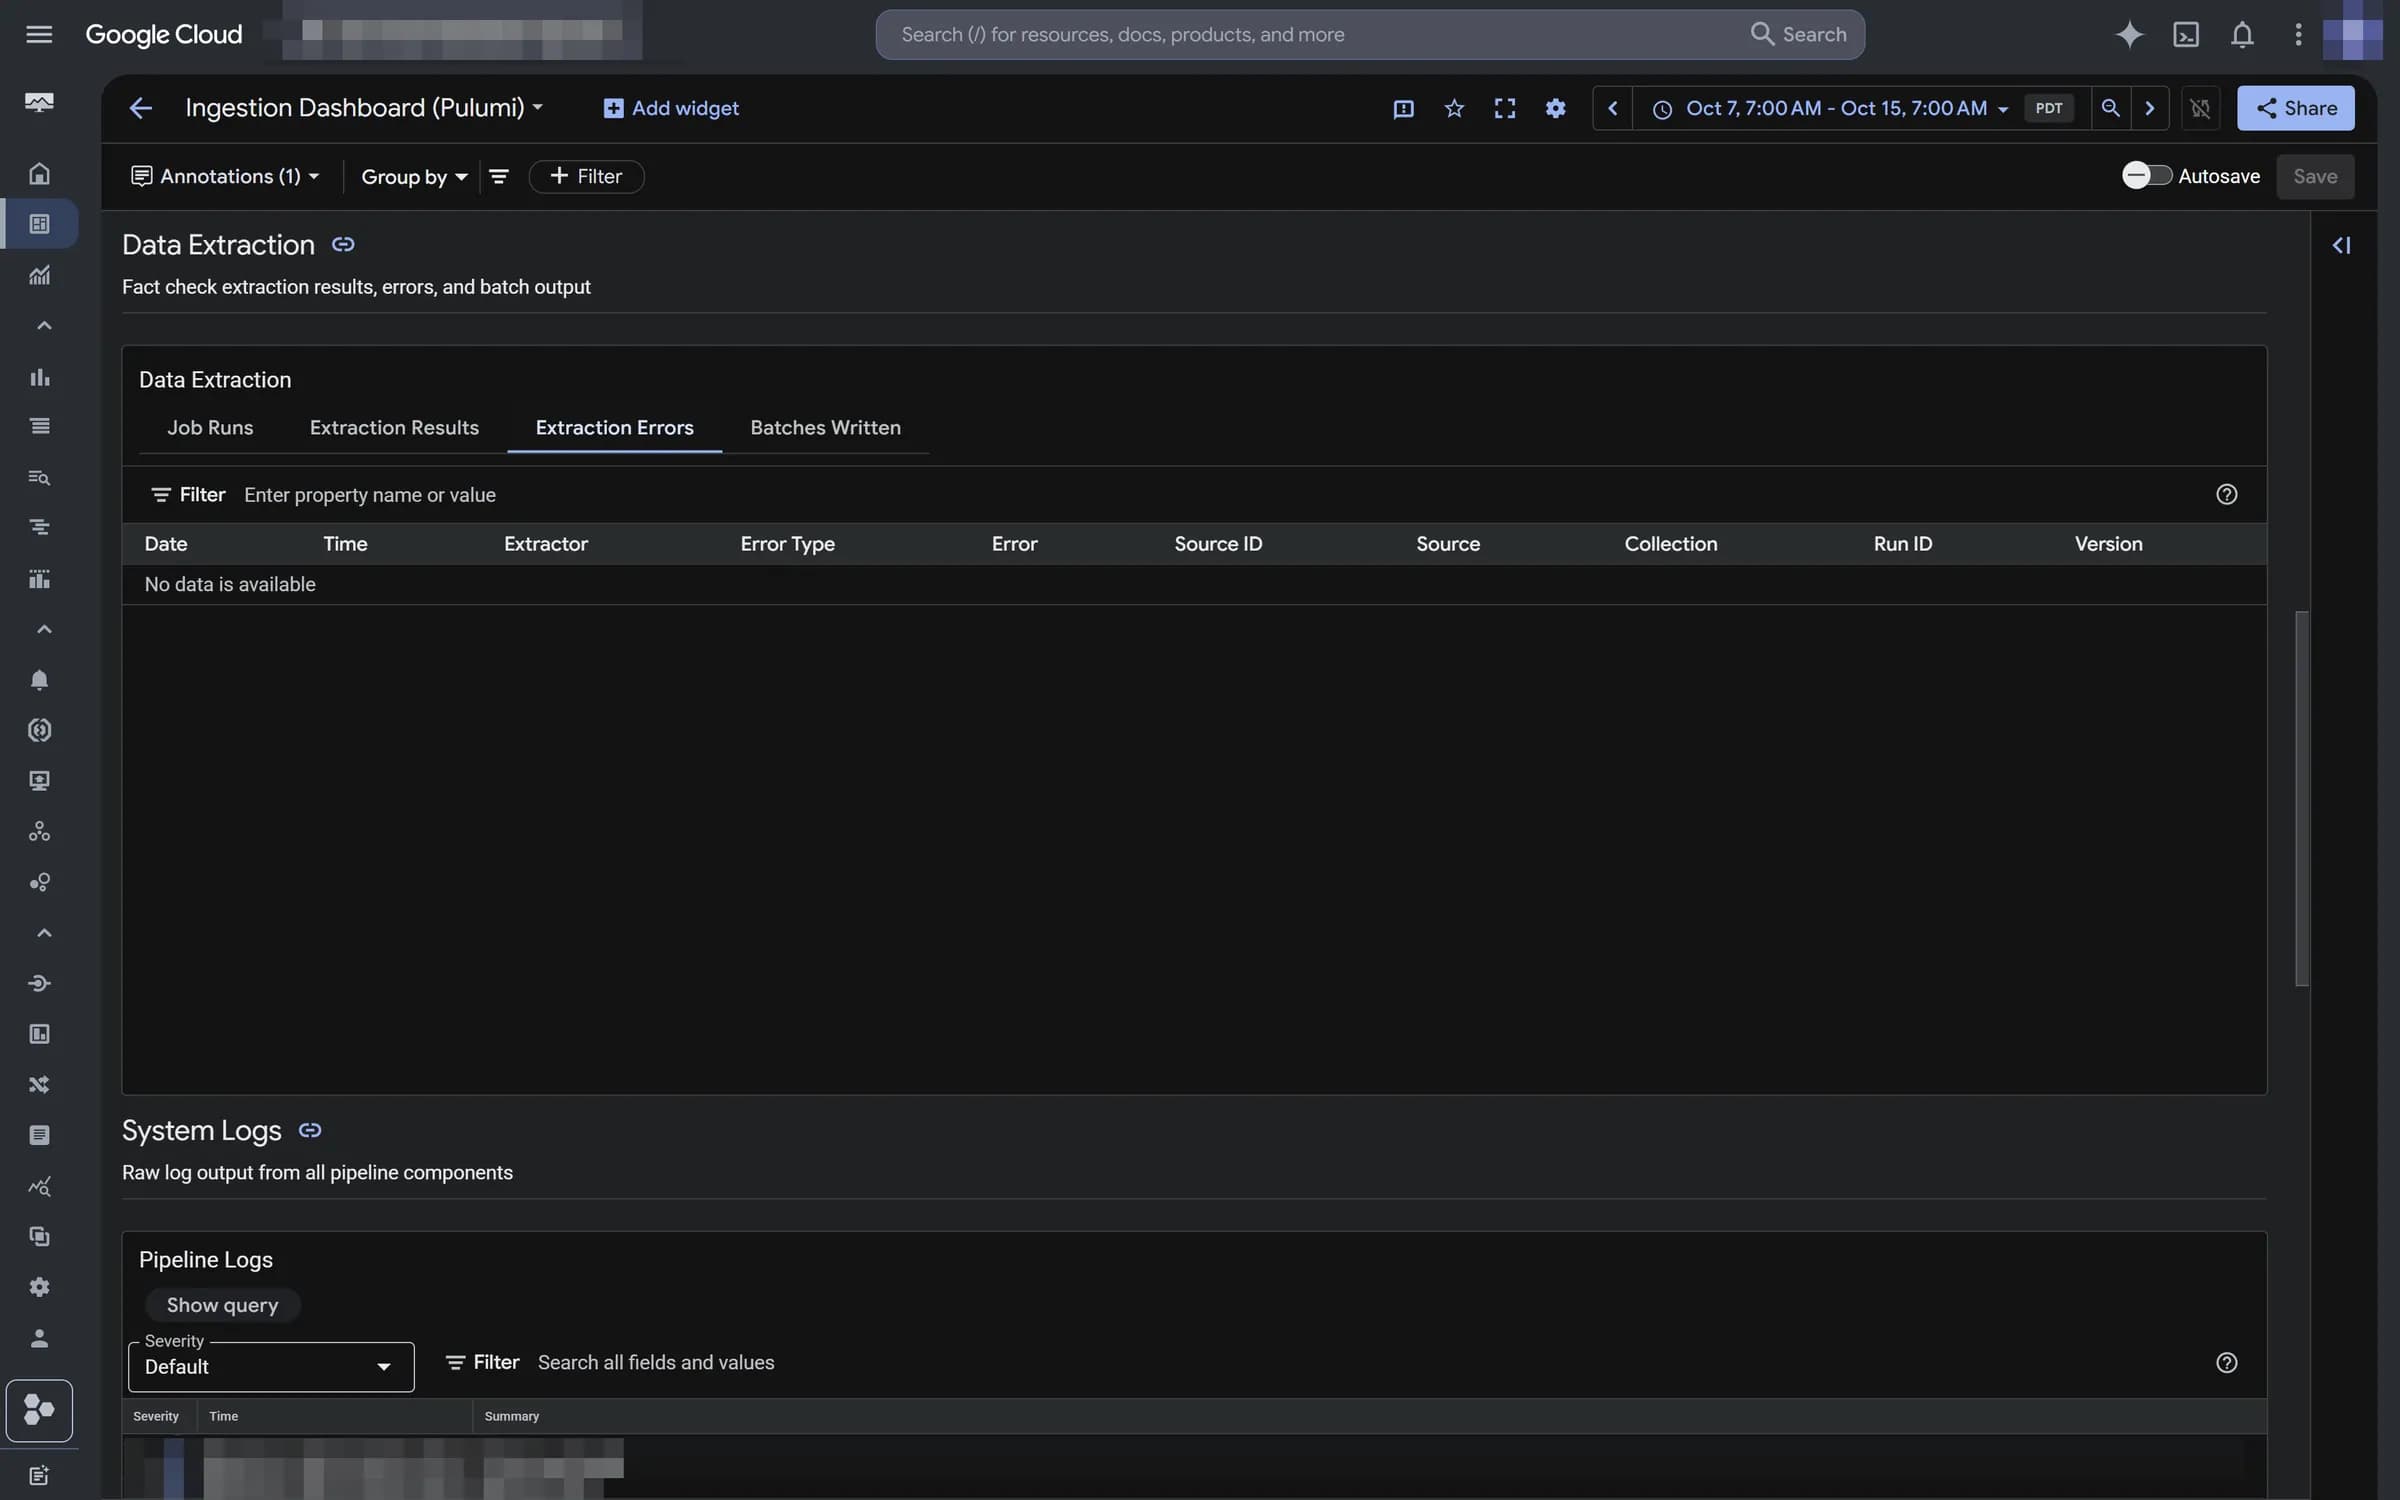
Task: Open the Group by dropdown
Action: (414, 177)
